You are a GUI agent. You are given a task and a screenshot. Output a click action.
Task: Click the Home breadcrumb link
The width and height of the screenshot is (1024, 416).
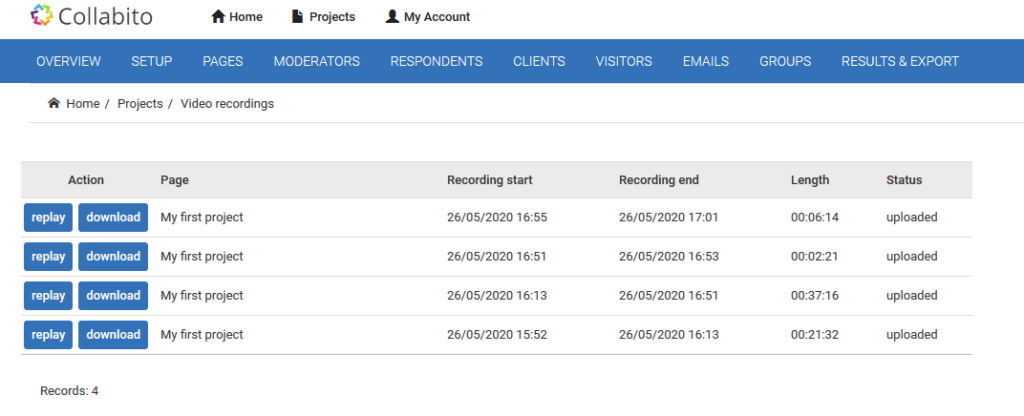pos(83,103)
